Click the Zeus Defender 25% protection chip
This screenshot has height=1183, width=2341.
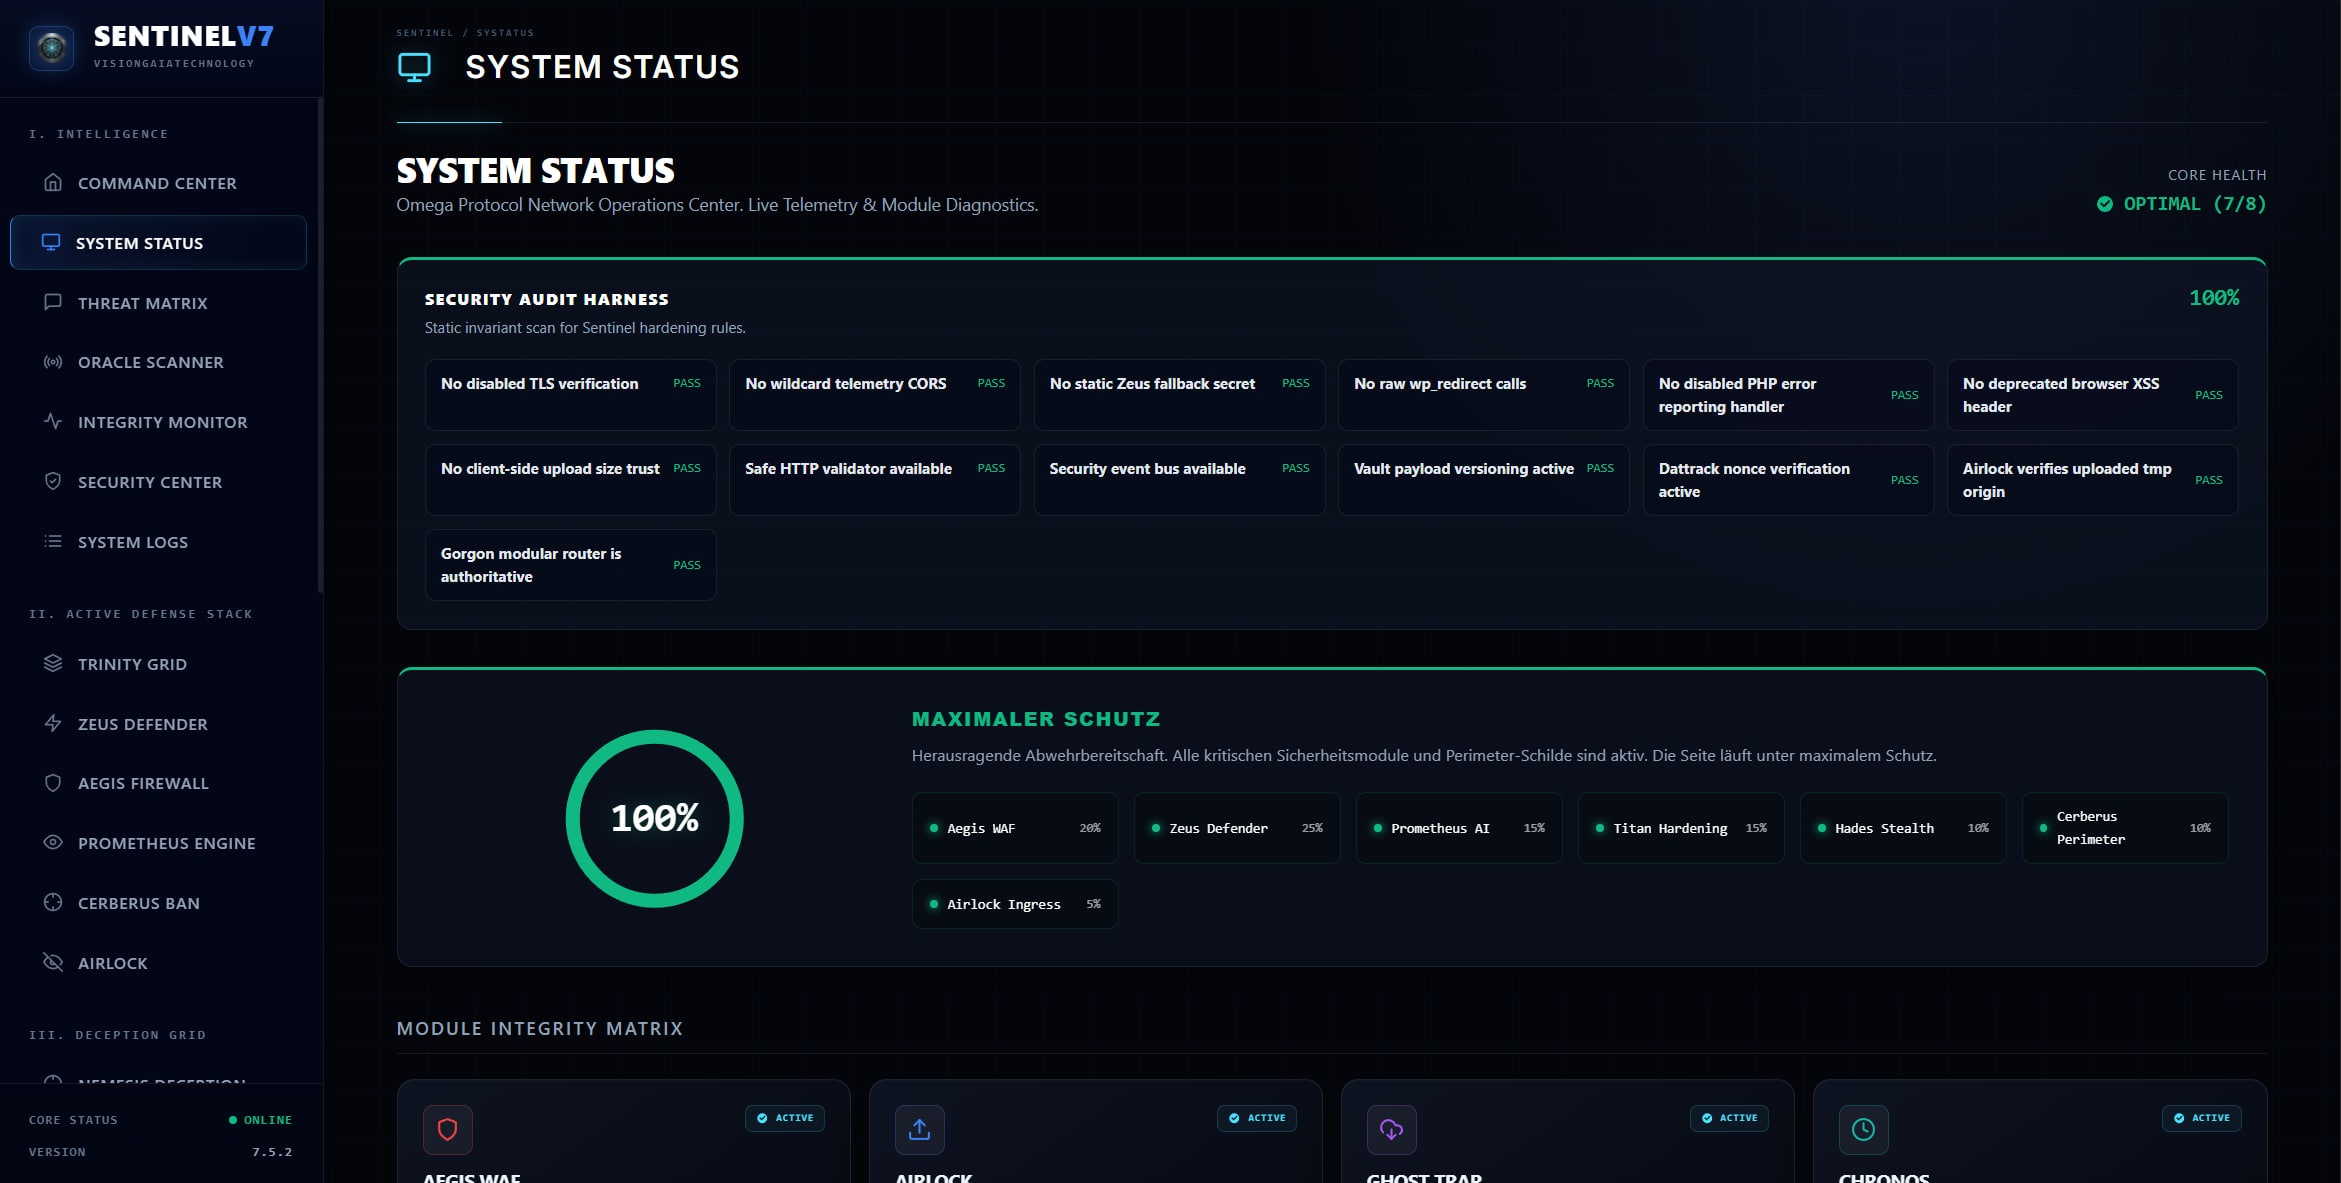coord(1237,828)
